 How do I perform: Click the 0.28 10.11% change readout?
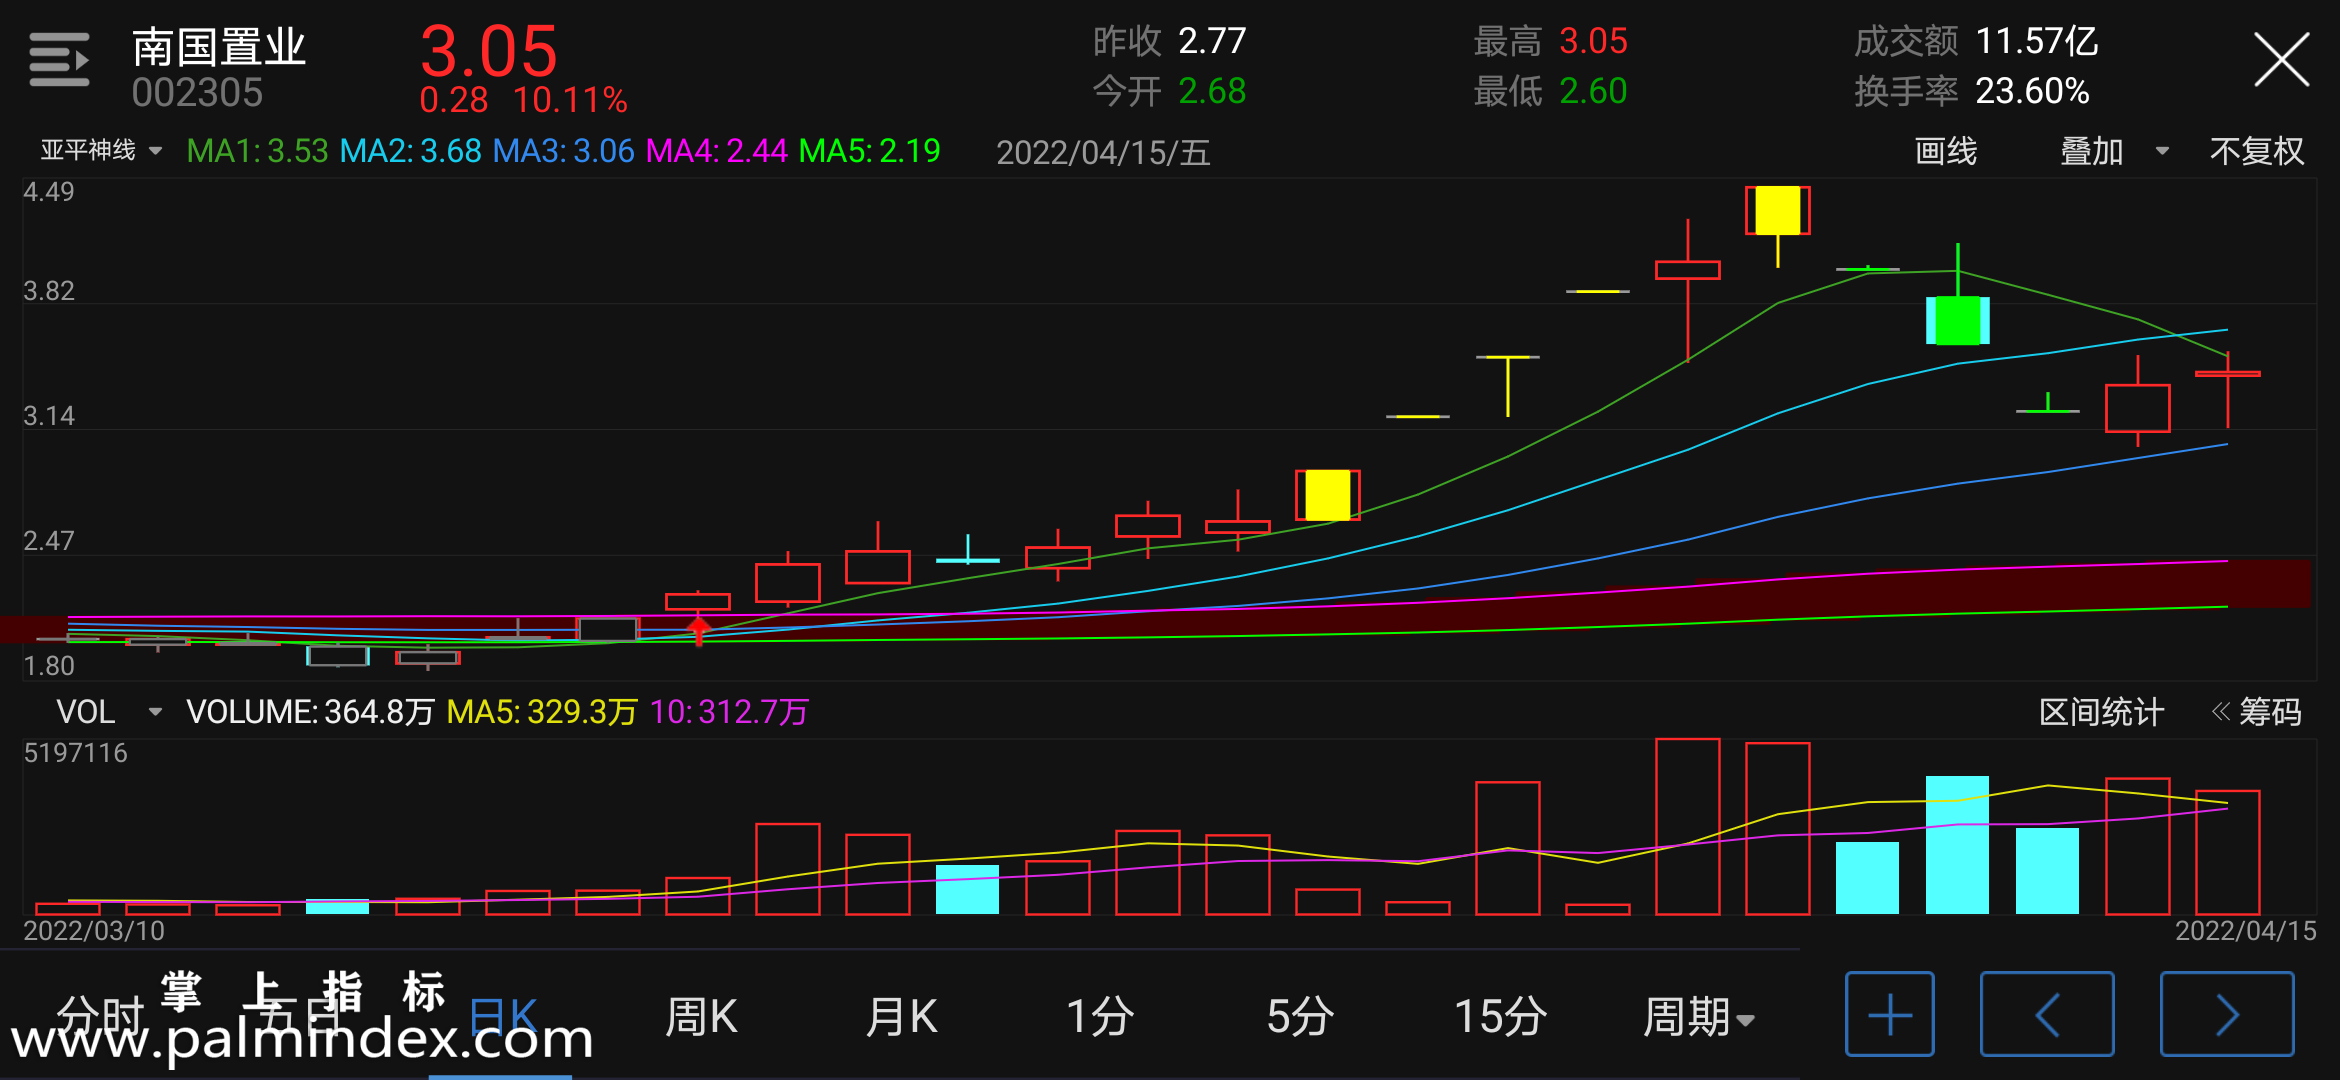point(523,100)
